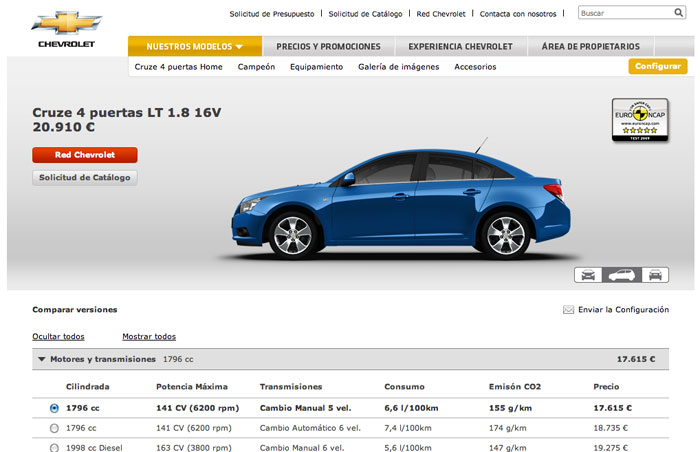Click the search magnifier icon
700x452 pixels.
coord(679,13)
